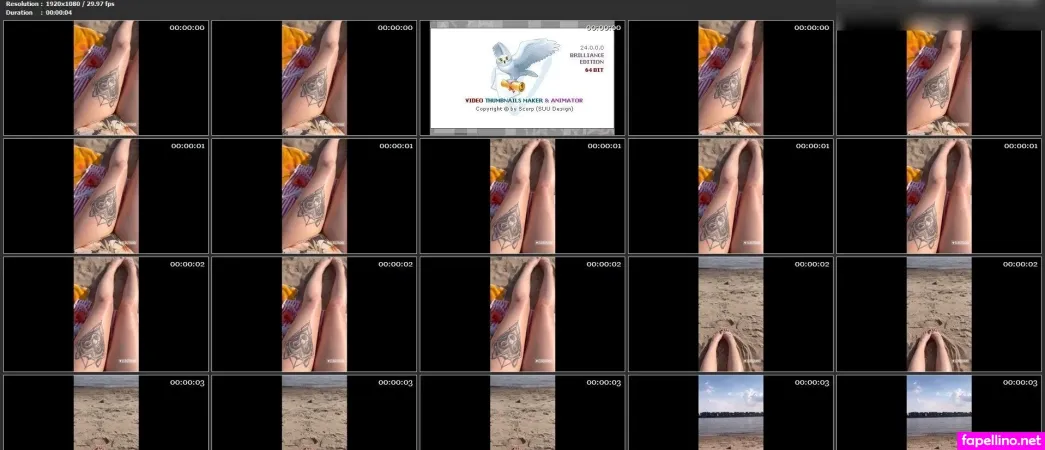This screenshot has height=450, width=1045.
Task: Click the "BRILLIANCE EDITION" label on the splash
Action: [586, 59]
